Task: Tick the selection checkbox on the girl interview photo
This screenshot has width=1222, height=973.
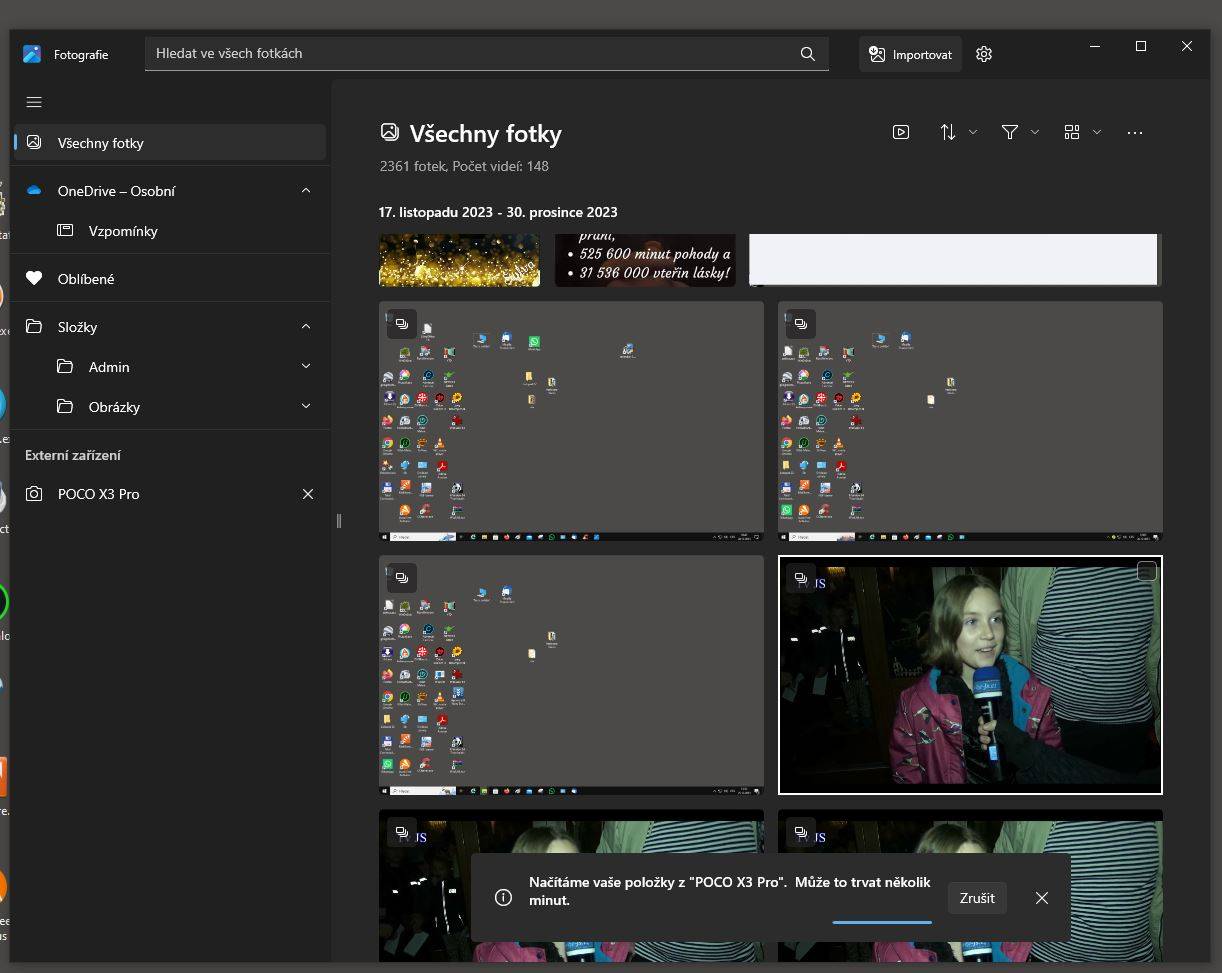Action: (x=1147, y=571)
